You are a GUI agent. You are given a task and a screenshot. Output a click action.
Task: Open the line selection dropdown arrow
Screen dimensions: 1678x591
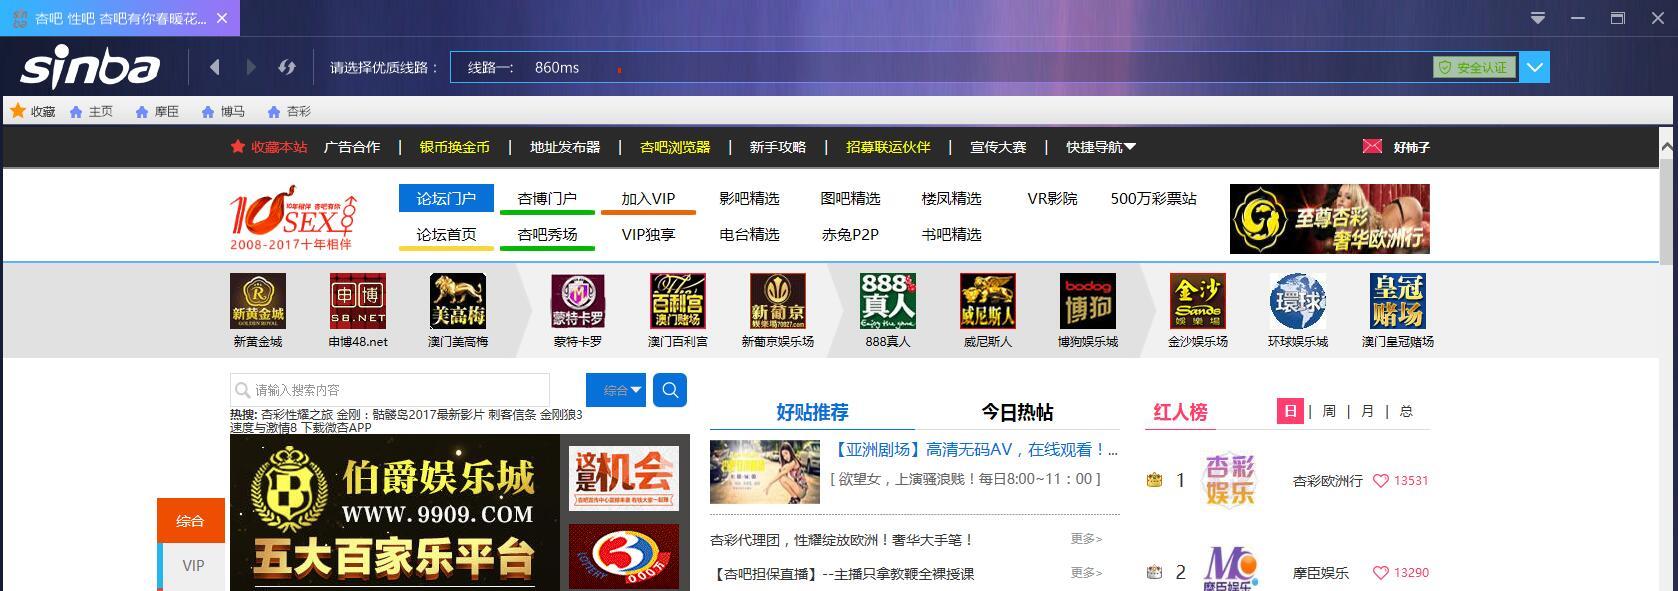coord(1535,67)
